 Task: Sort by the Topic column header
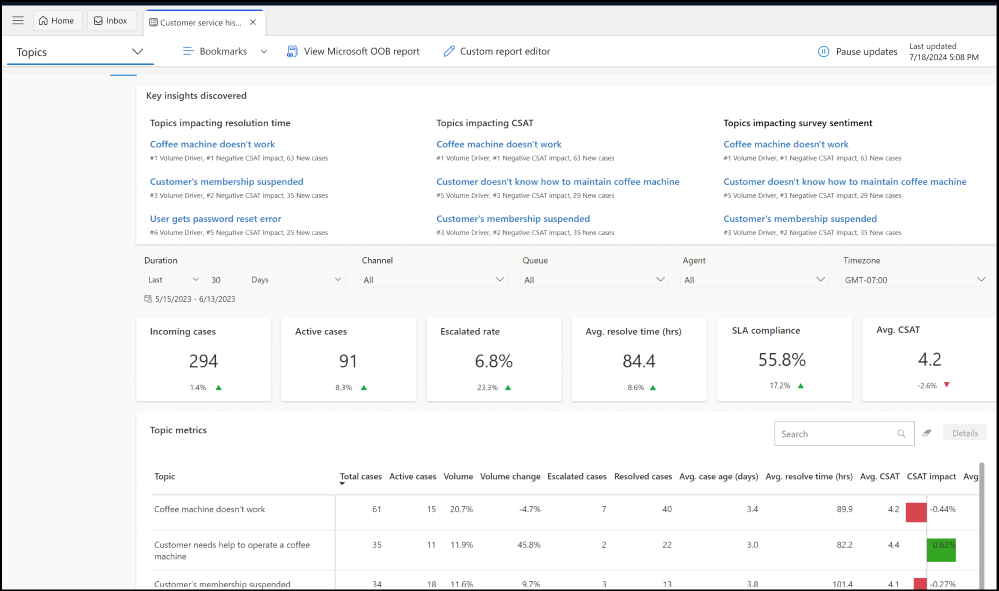click(164, 476)
